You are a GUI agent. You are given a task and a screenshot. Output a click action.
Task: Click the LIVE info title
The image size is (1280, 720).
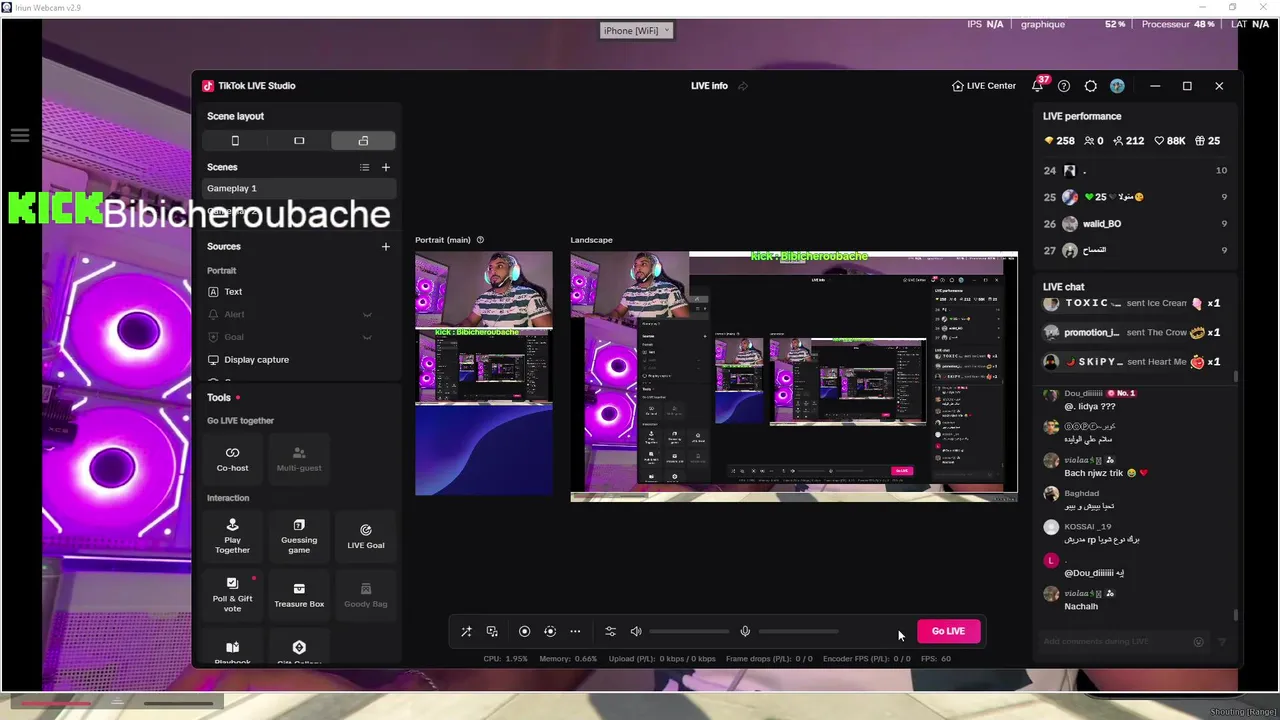click(x=709, y=86)
